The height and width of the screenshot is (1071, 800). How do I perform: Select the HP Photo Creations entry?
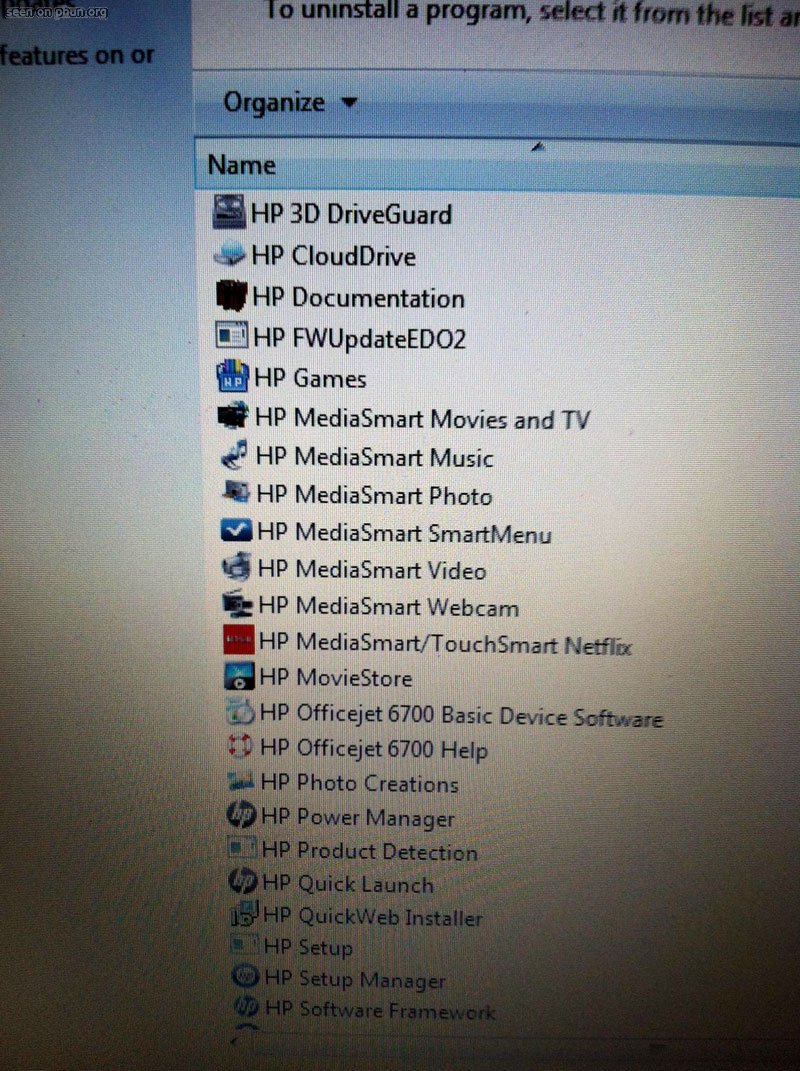coord(359,782)
